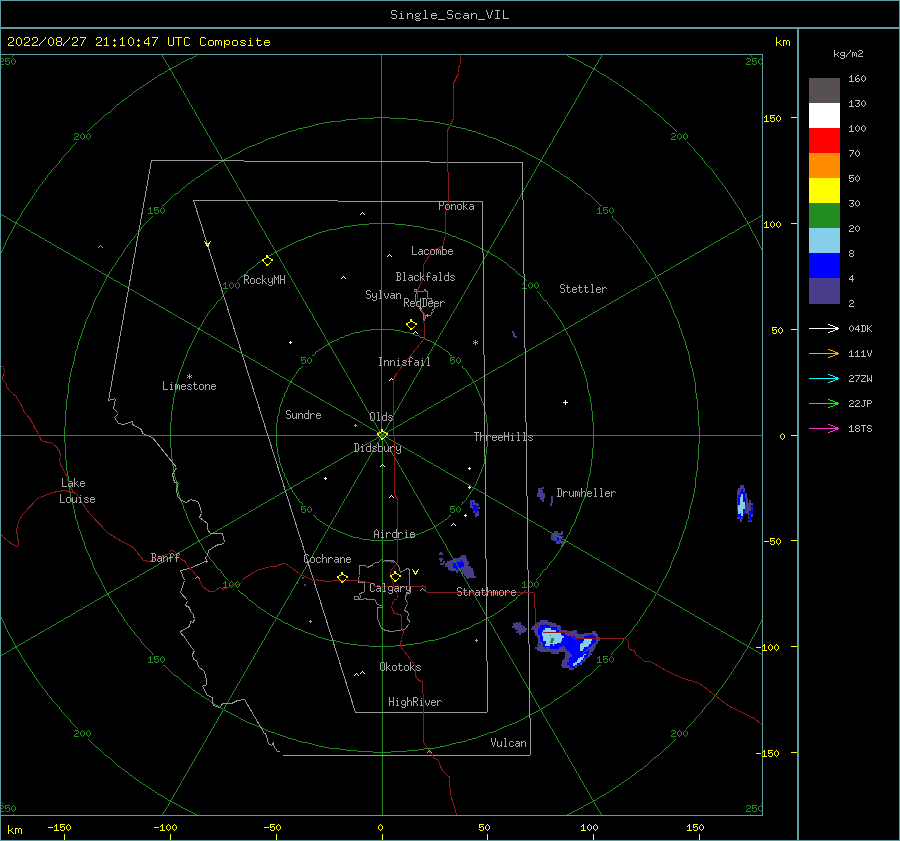Click the ThreeHills label
The width and height of the screenshot is (900, 841).
[503, 437]
